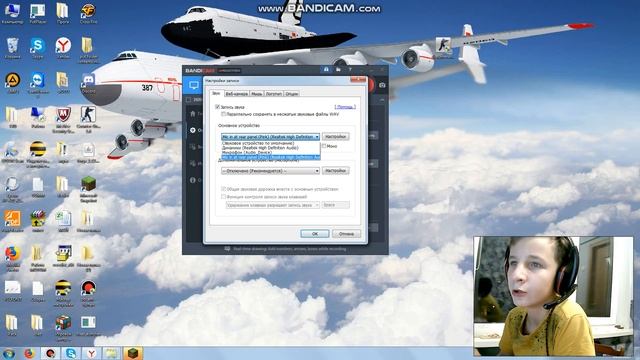Click the Space hotkey input field
The image size is (640, 360).
pos(336,205)
